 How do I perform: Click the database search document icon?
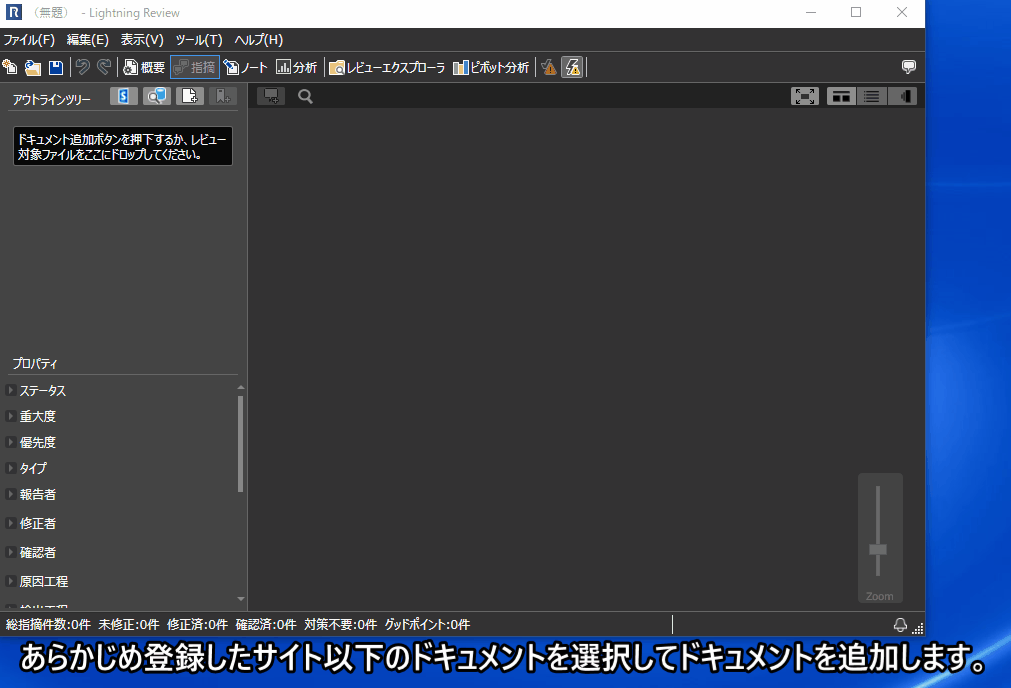click(157, 96)
